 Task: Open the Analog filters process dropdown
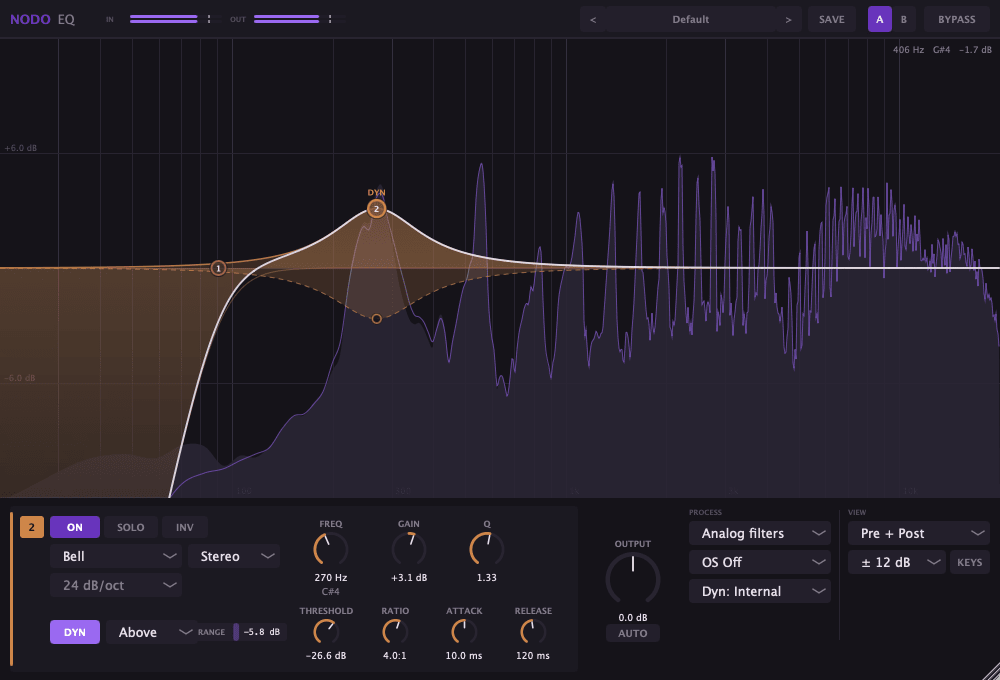(x=760, y=533)
